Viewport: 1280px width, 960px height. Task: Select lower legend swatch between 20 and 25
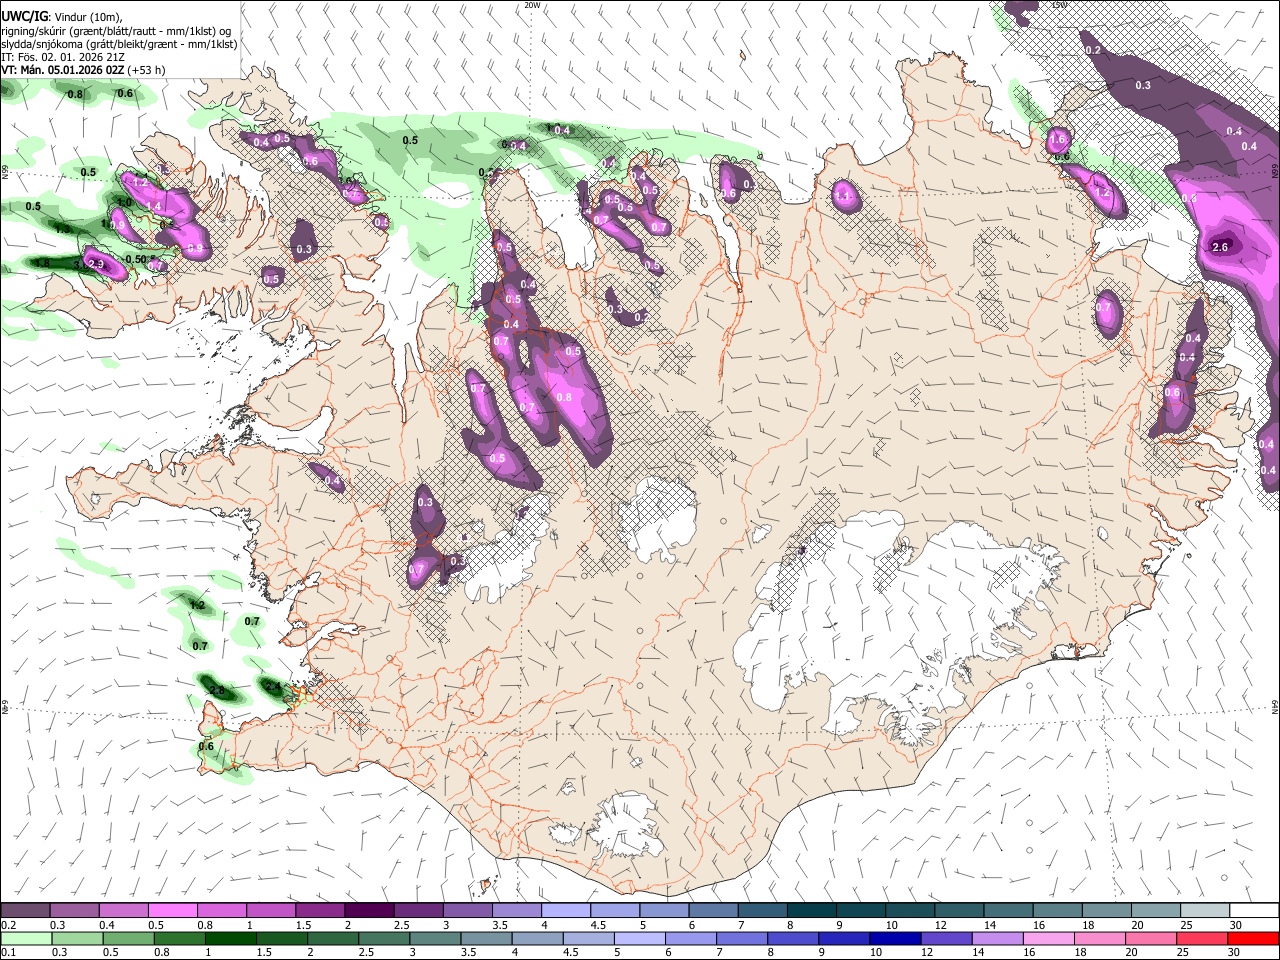coord(1152,939)
